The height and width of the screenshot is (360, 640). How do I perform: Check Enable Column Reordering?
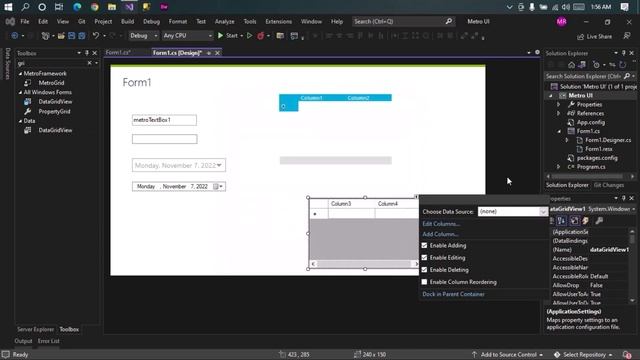point(424,282)
